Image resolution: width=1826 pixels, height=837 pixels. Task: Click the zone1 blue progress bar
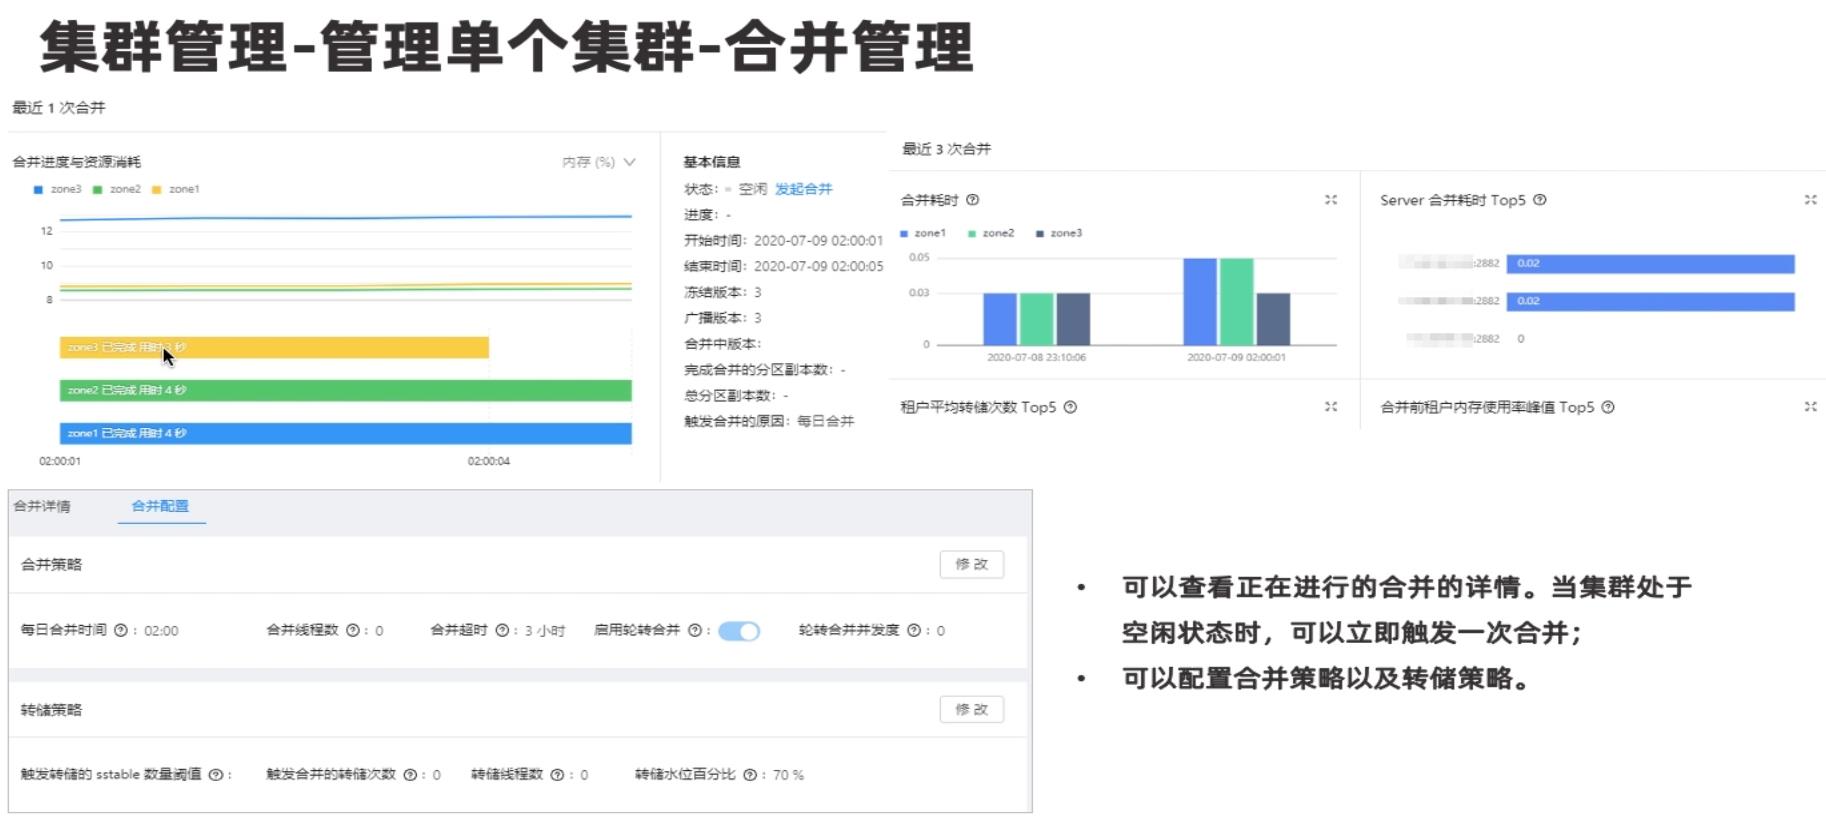[x=345, y=433]
